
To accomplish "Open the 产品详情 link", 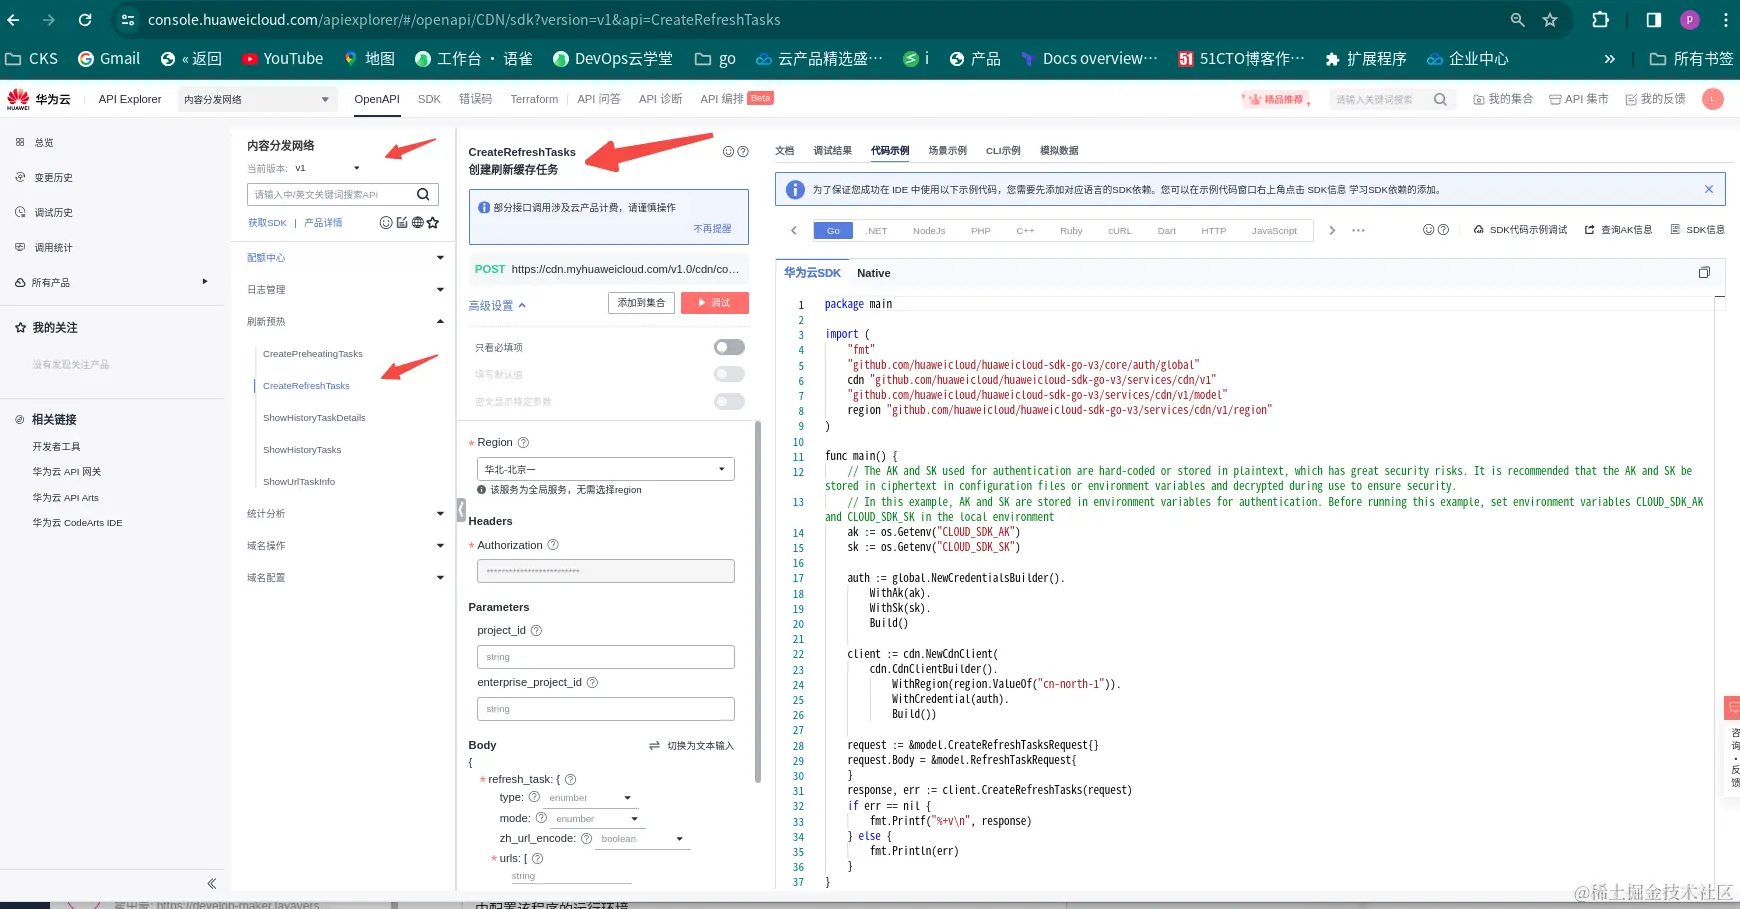I will pyautogui.click(x=323, y=223).
